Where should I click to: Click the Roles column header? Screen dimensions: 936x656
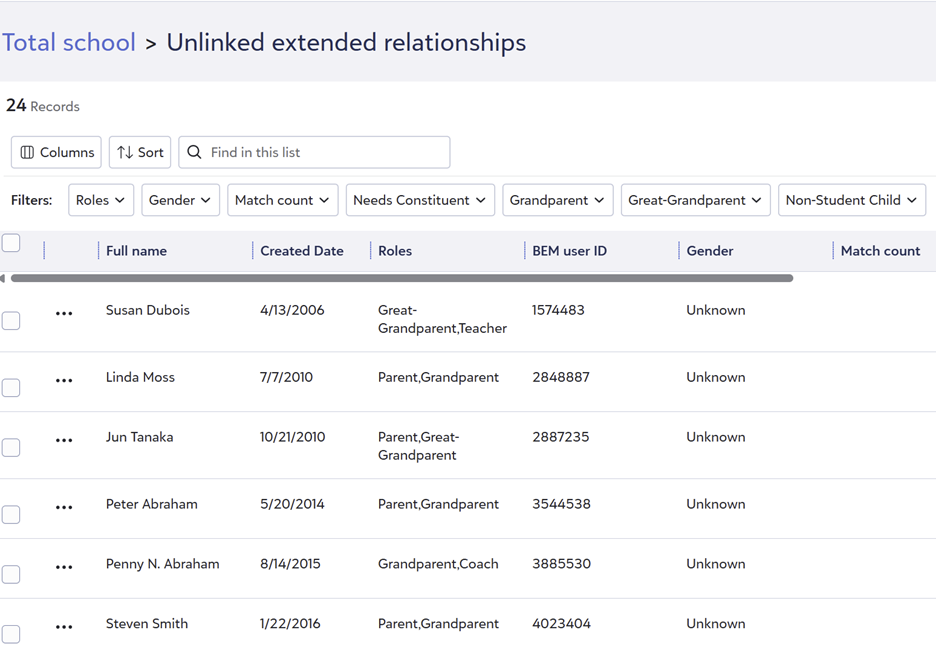(395, 251)
